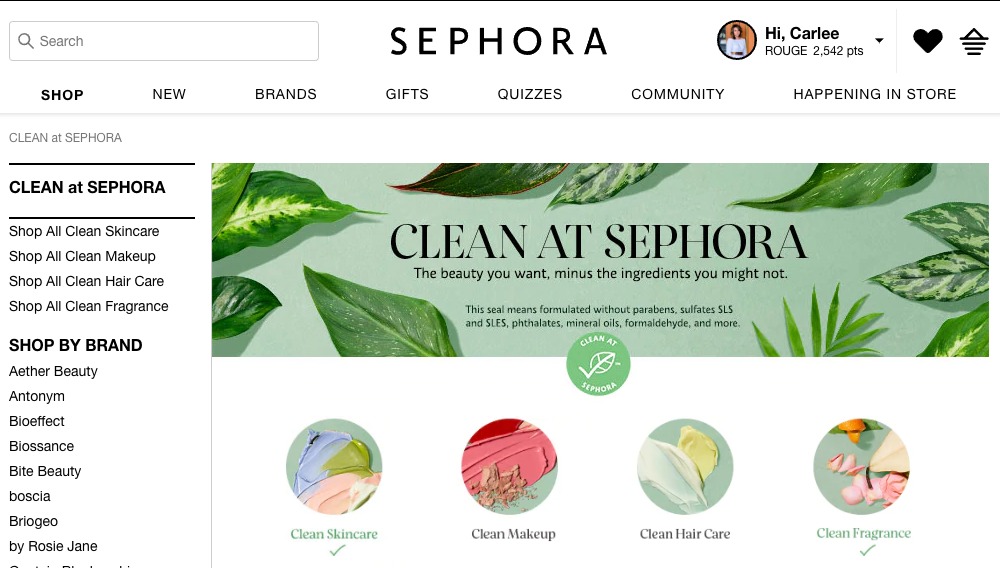The width and height of the screenshot is (1000, 568).
Task: Select the Biossance brand link
Action: tap(41, 446)
